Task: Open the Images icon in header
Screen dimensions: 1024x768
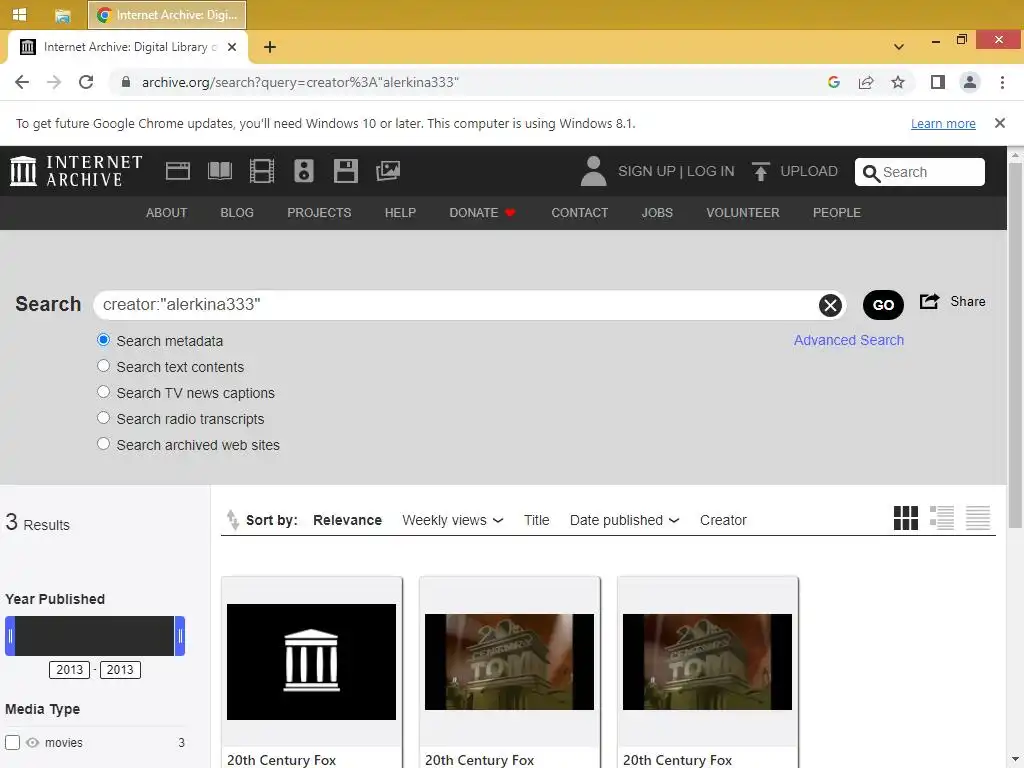Action: click(x=388, y=171)
